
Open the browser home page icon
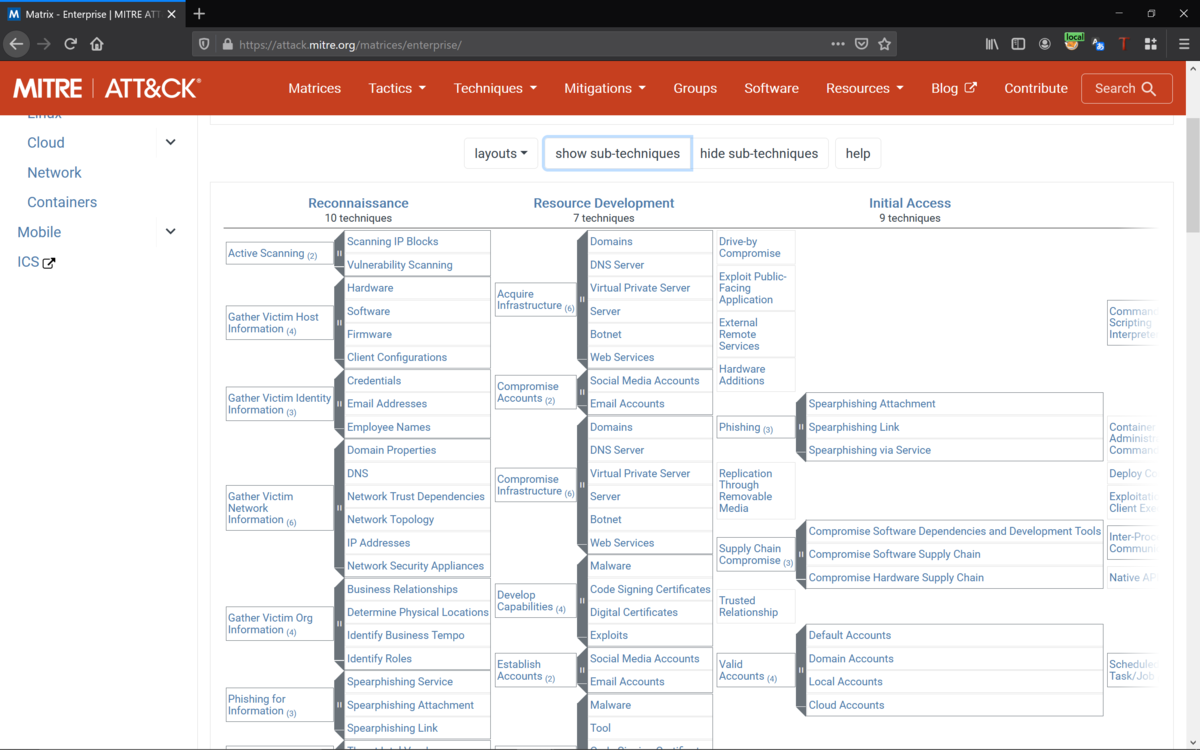coord(97,44)
